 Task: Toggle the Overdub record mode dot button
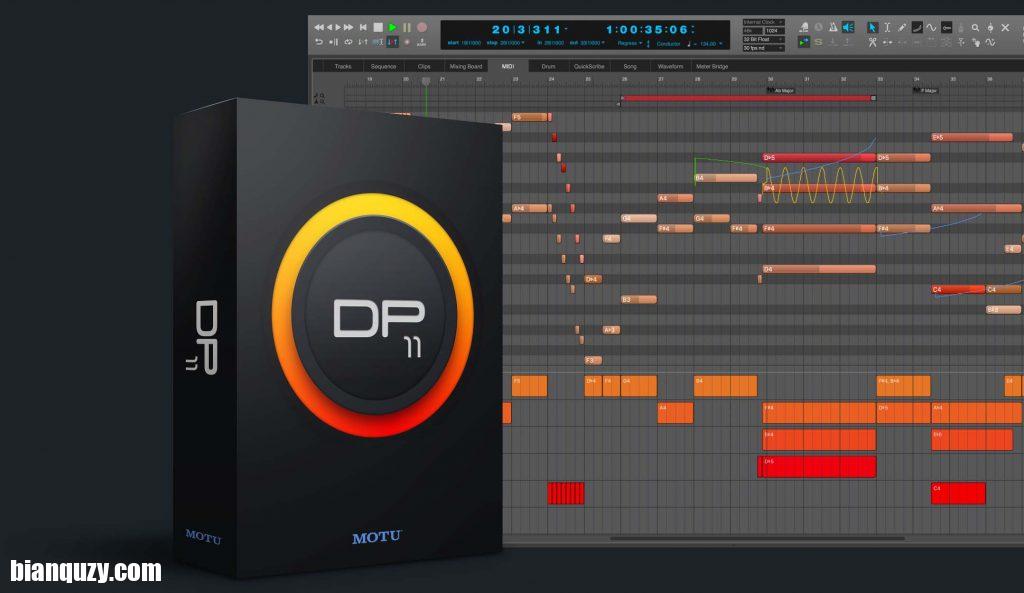pos(407,42)
